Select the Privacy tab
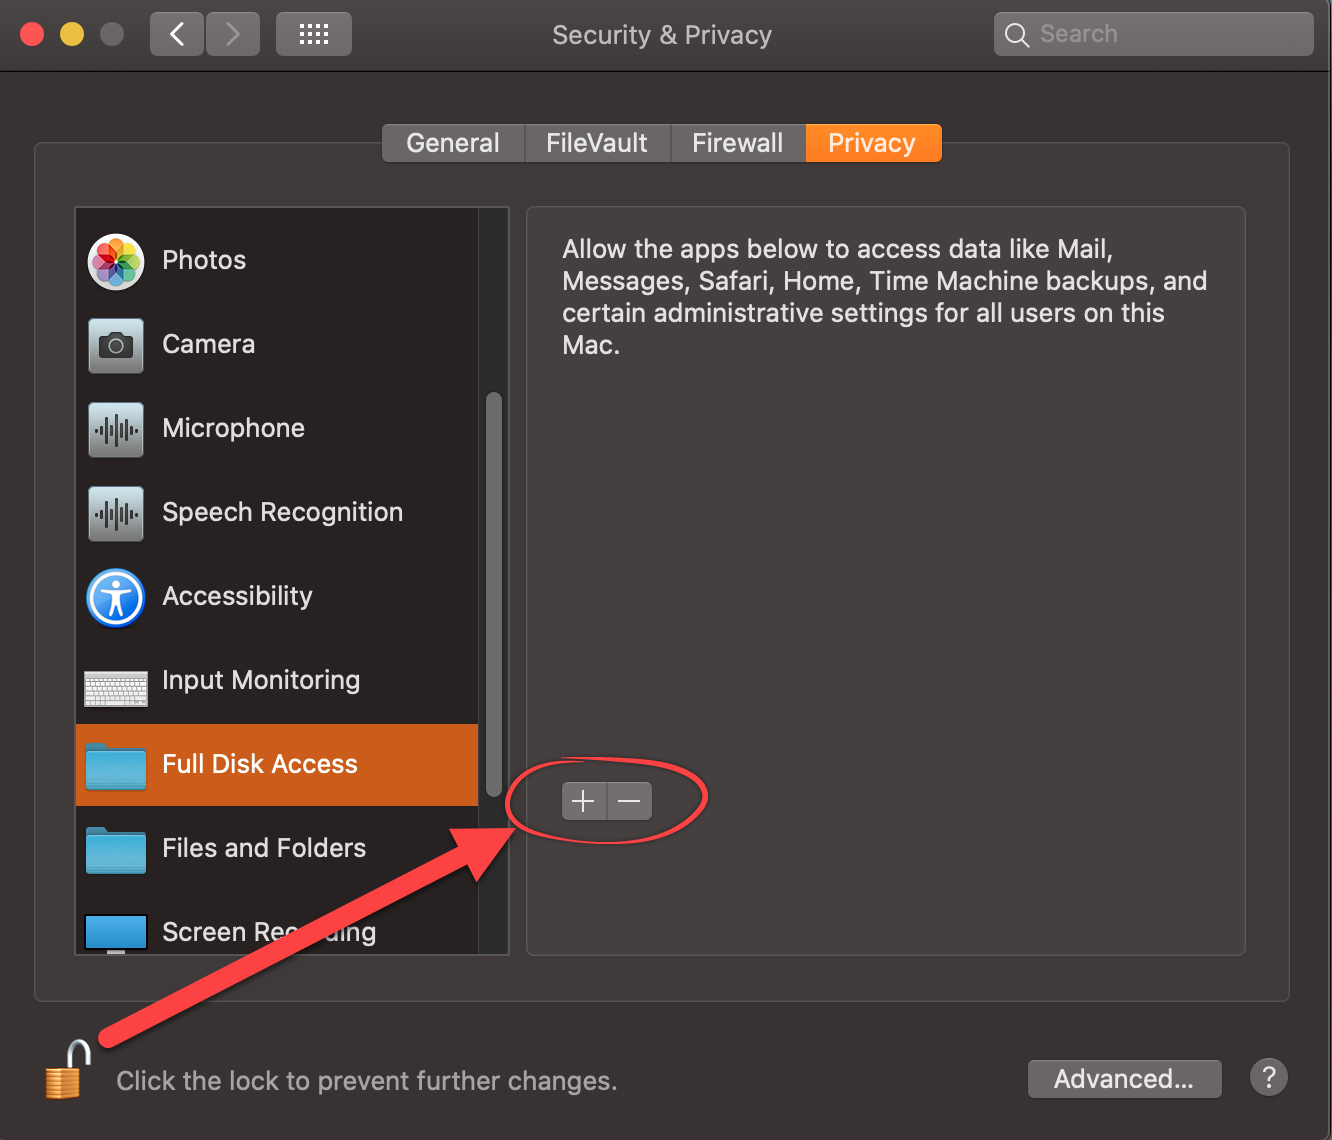Screen dimensions: 1332x1140 click(x=873, y=143)
